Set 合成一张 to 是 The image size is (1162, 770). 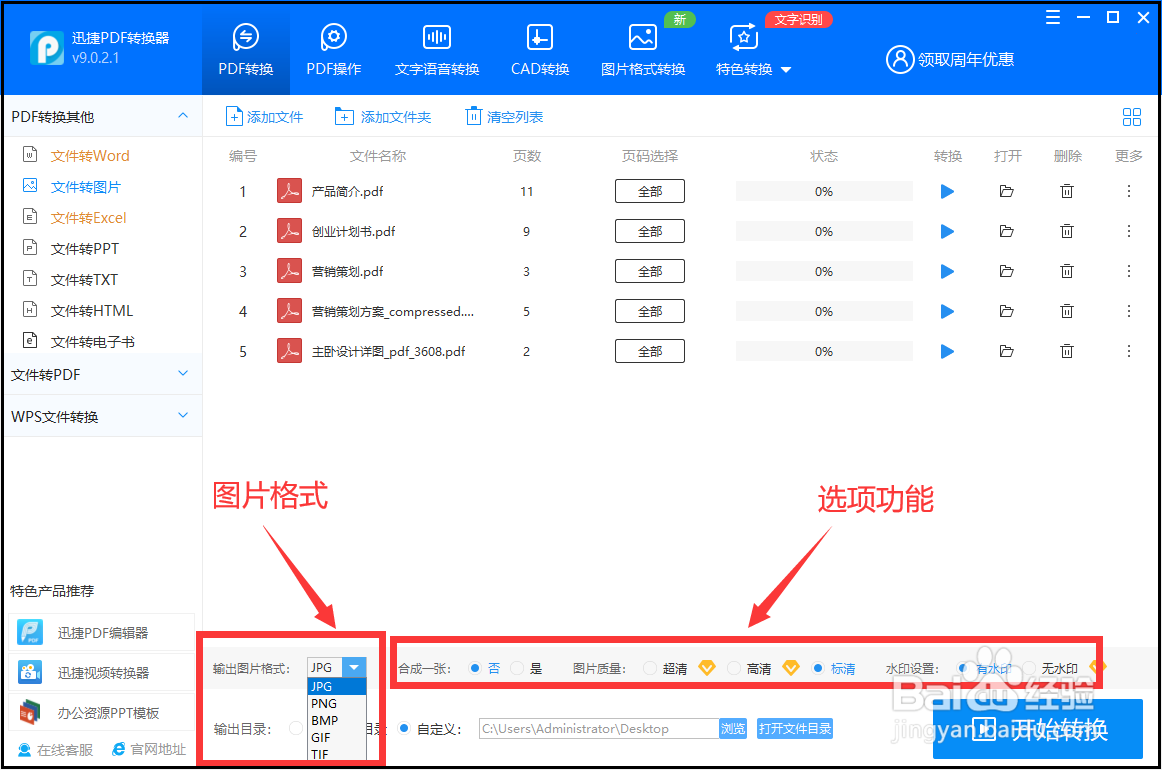tap(517, 668)
